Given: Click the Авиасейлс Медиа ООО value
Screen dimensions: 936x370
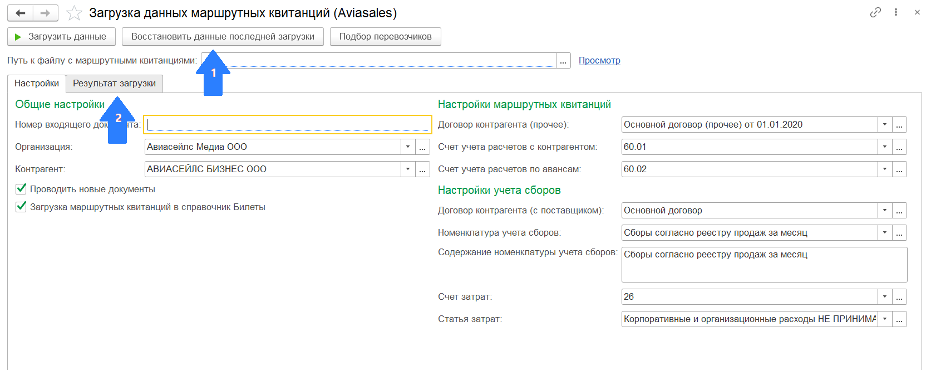Looking at the screenshot, I should [x=196, y=147].
